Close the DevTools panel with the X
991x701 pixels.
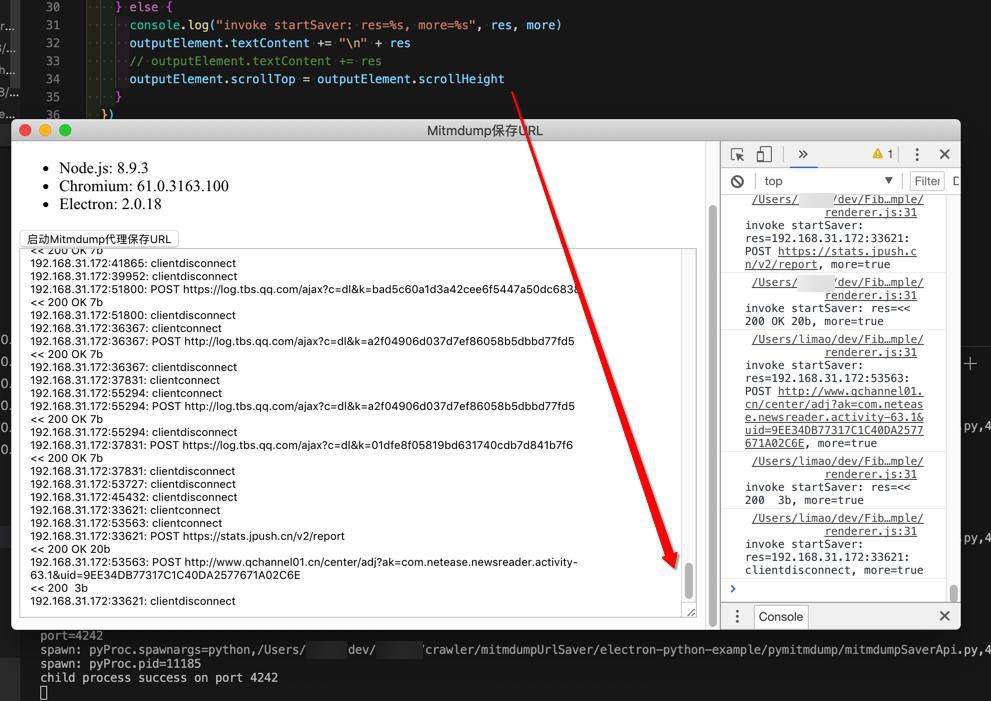click(x=945, y=154)
